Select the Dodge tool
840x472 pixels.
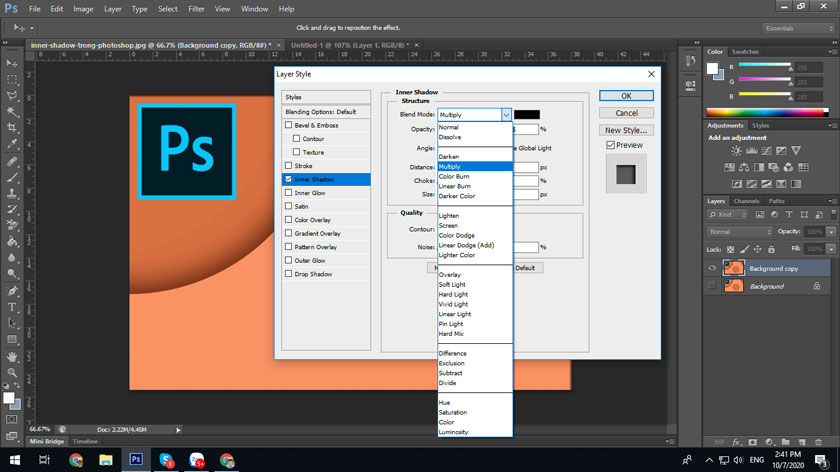coord(12,274)
